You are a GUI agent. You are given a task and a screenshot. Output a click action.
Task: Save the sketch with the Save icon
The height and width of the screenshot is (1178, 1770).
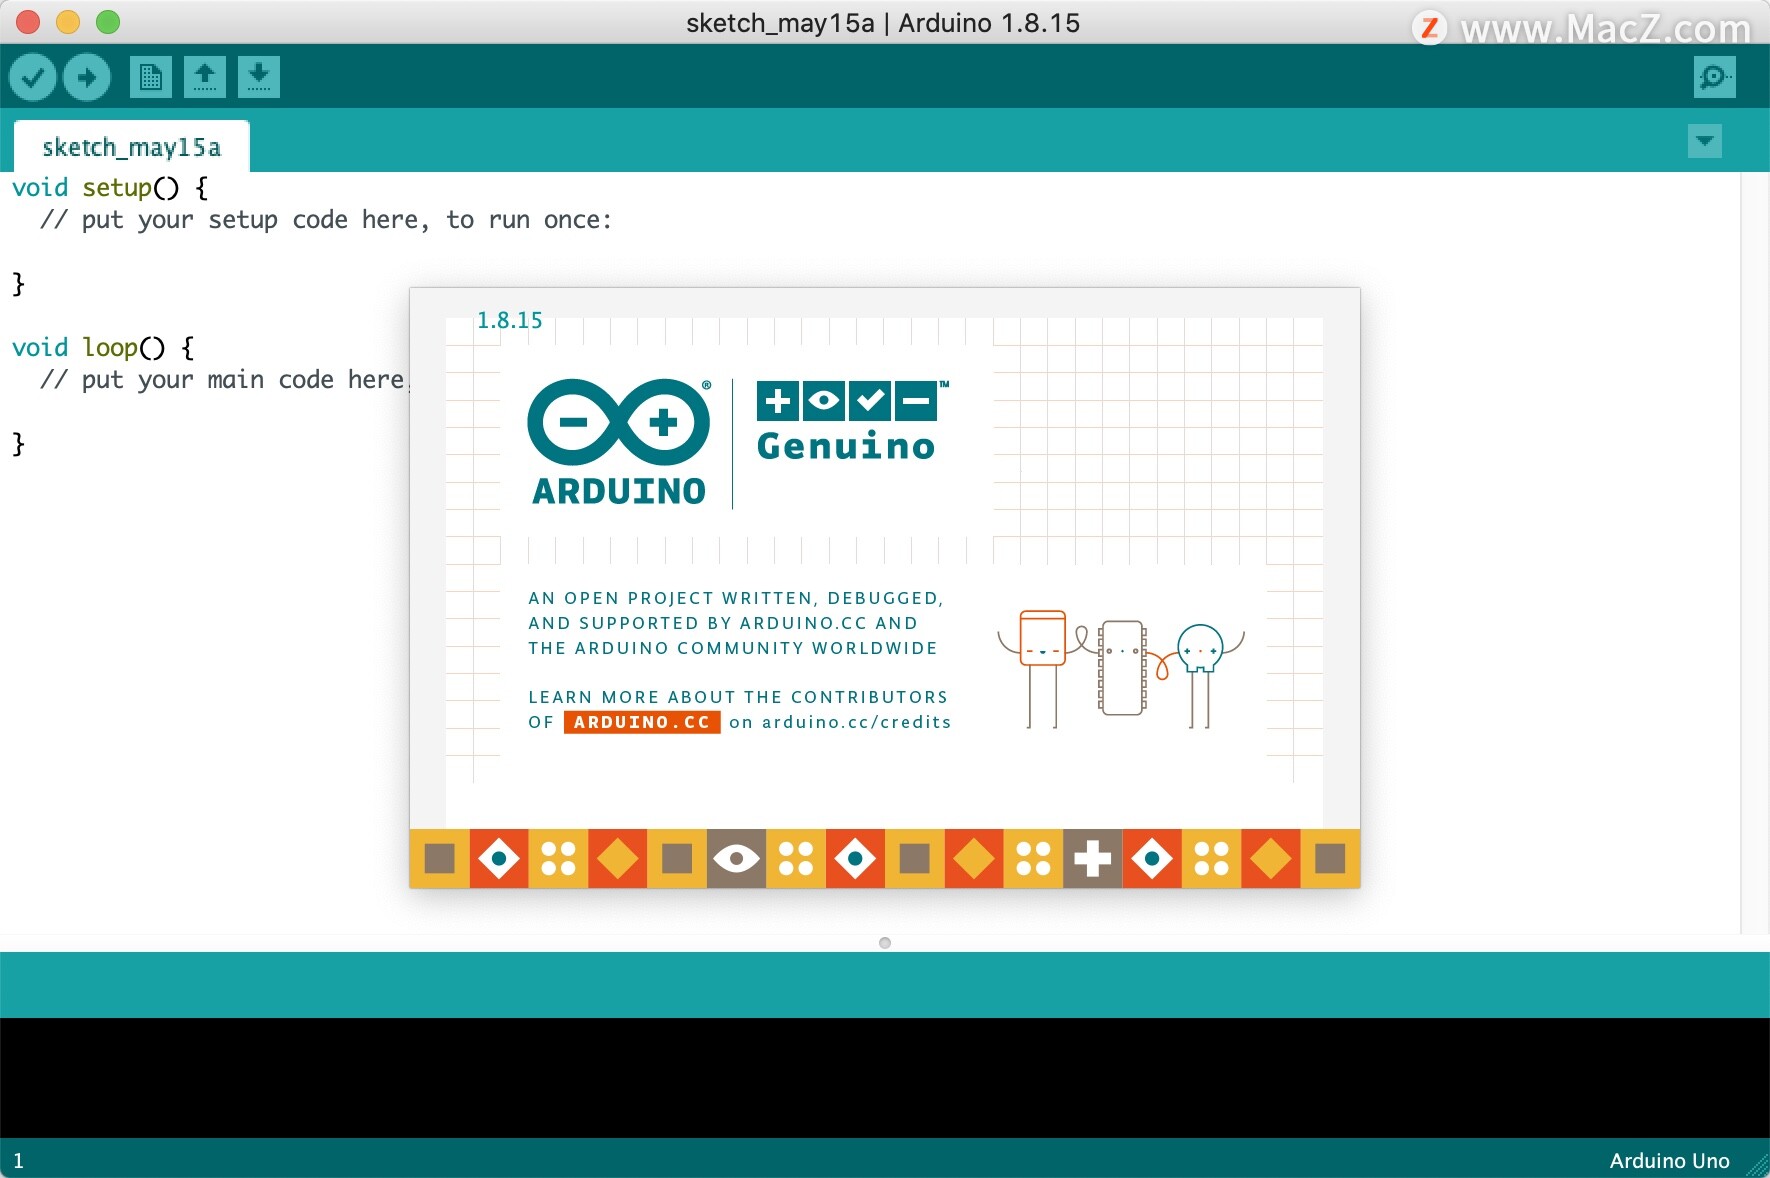259,77
